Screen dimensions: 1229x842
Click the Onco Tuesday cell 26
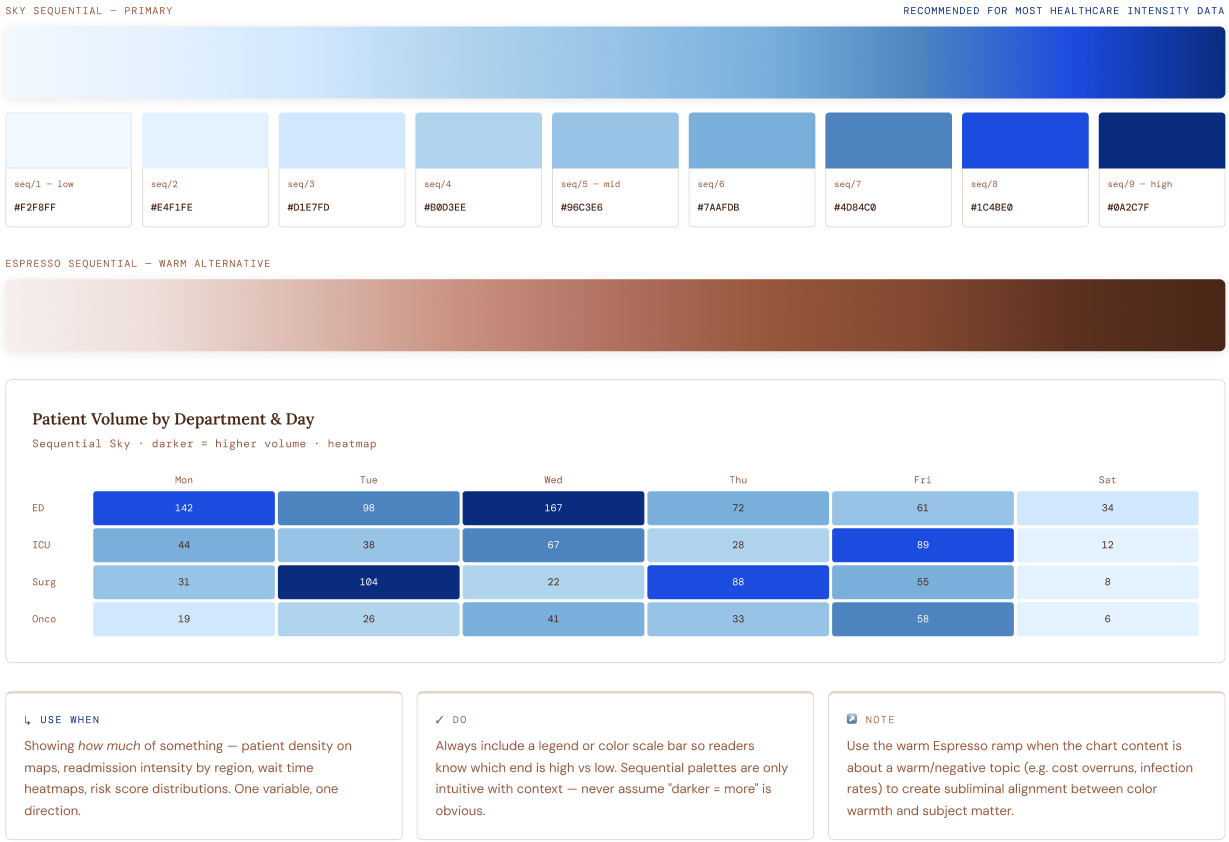click(x=369, y=619)
